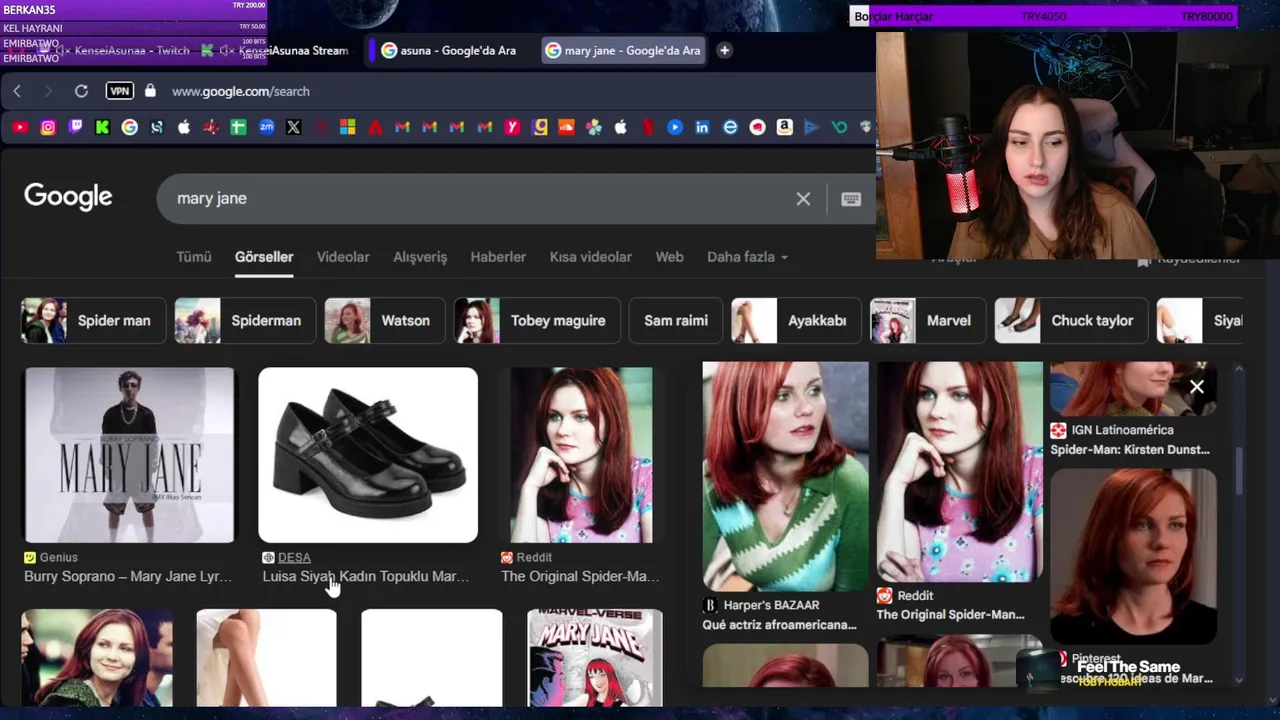This screenshot has height=720, width=1280.
Task: Open the Burry Soprano Mary Jane album thumbnail
Action: click(129, 455)
